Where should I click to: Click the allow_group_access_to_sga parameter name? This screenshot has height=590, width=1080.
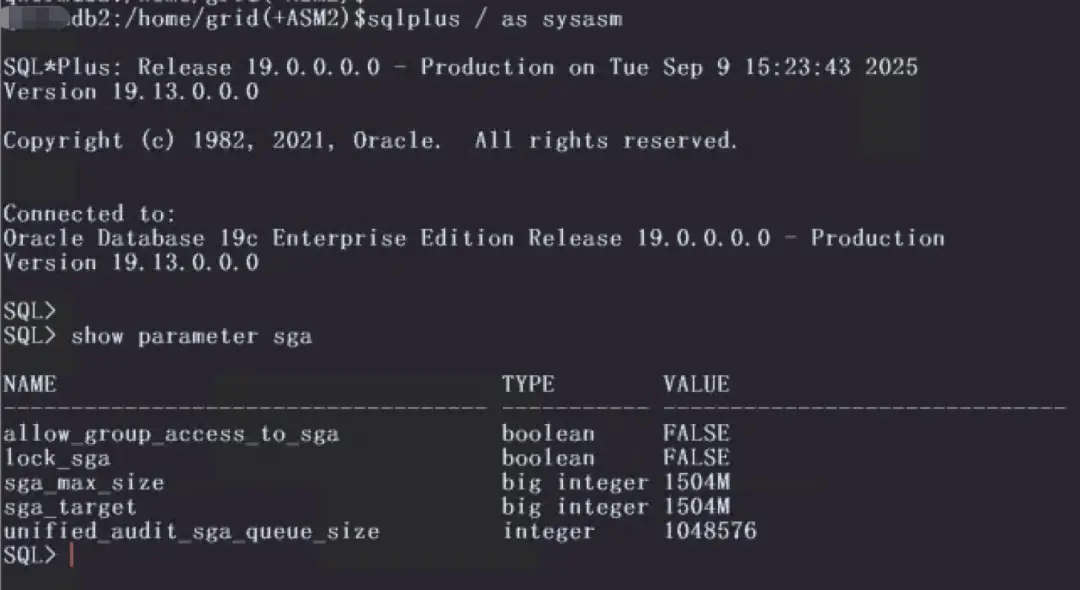coord(171,434)
